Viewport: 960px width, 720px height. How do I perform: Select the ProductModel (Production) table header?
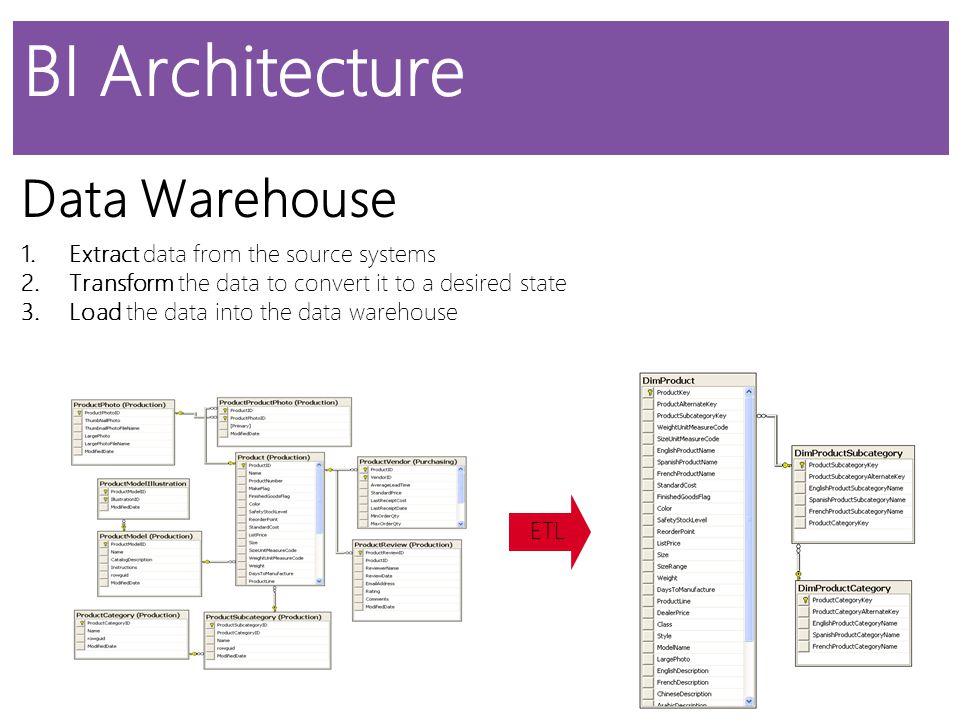point(149,536)
